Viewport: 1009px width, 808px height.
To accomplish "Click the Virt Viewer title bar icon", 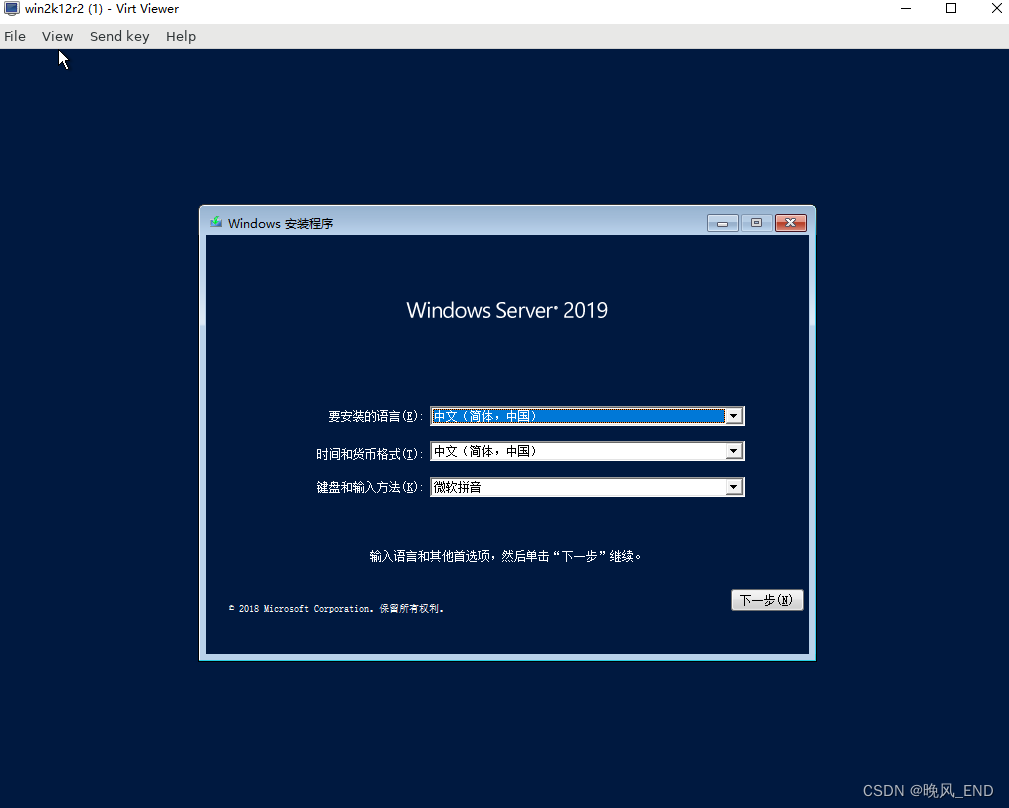I will (10, 9).
